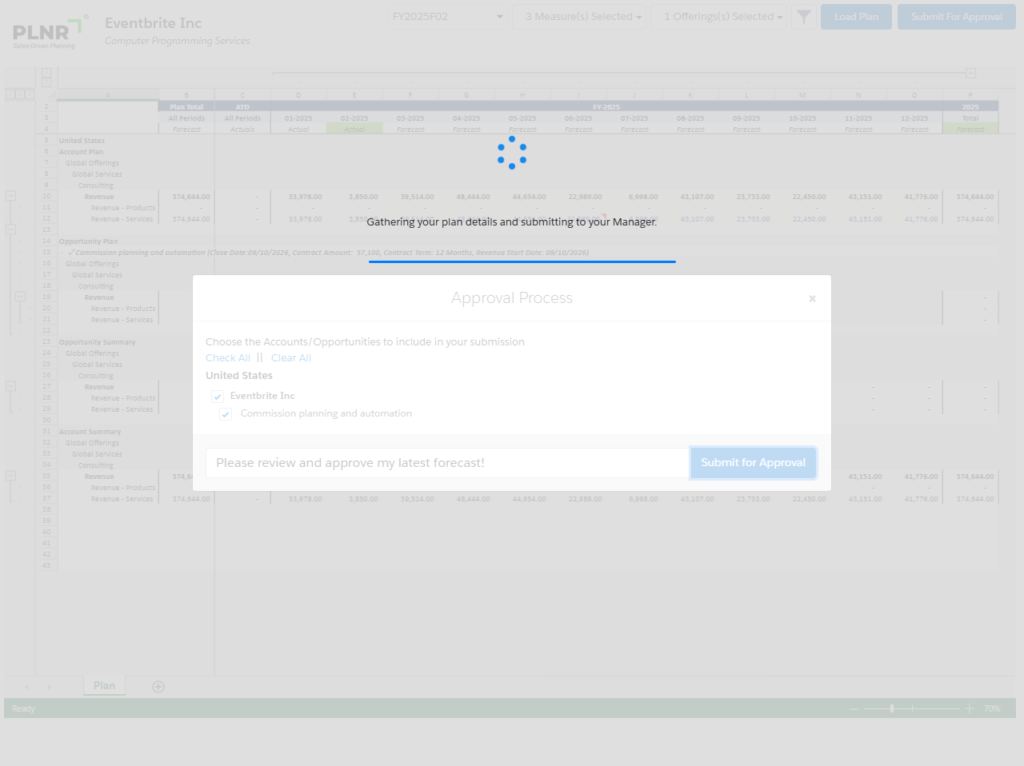Select the FY-2025 header band
Screen dimensions: 1024x766
coord(606,106)
